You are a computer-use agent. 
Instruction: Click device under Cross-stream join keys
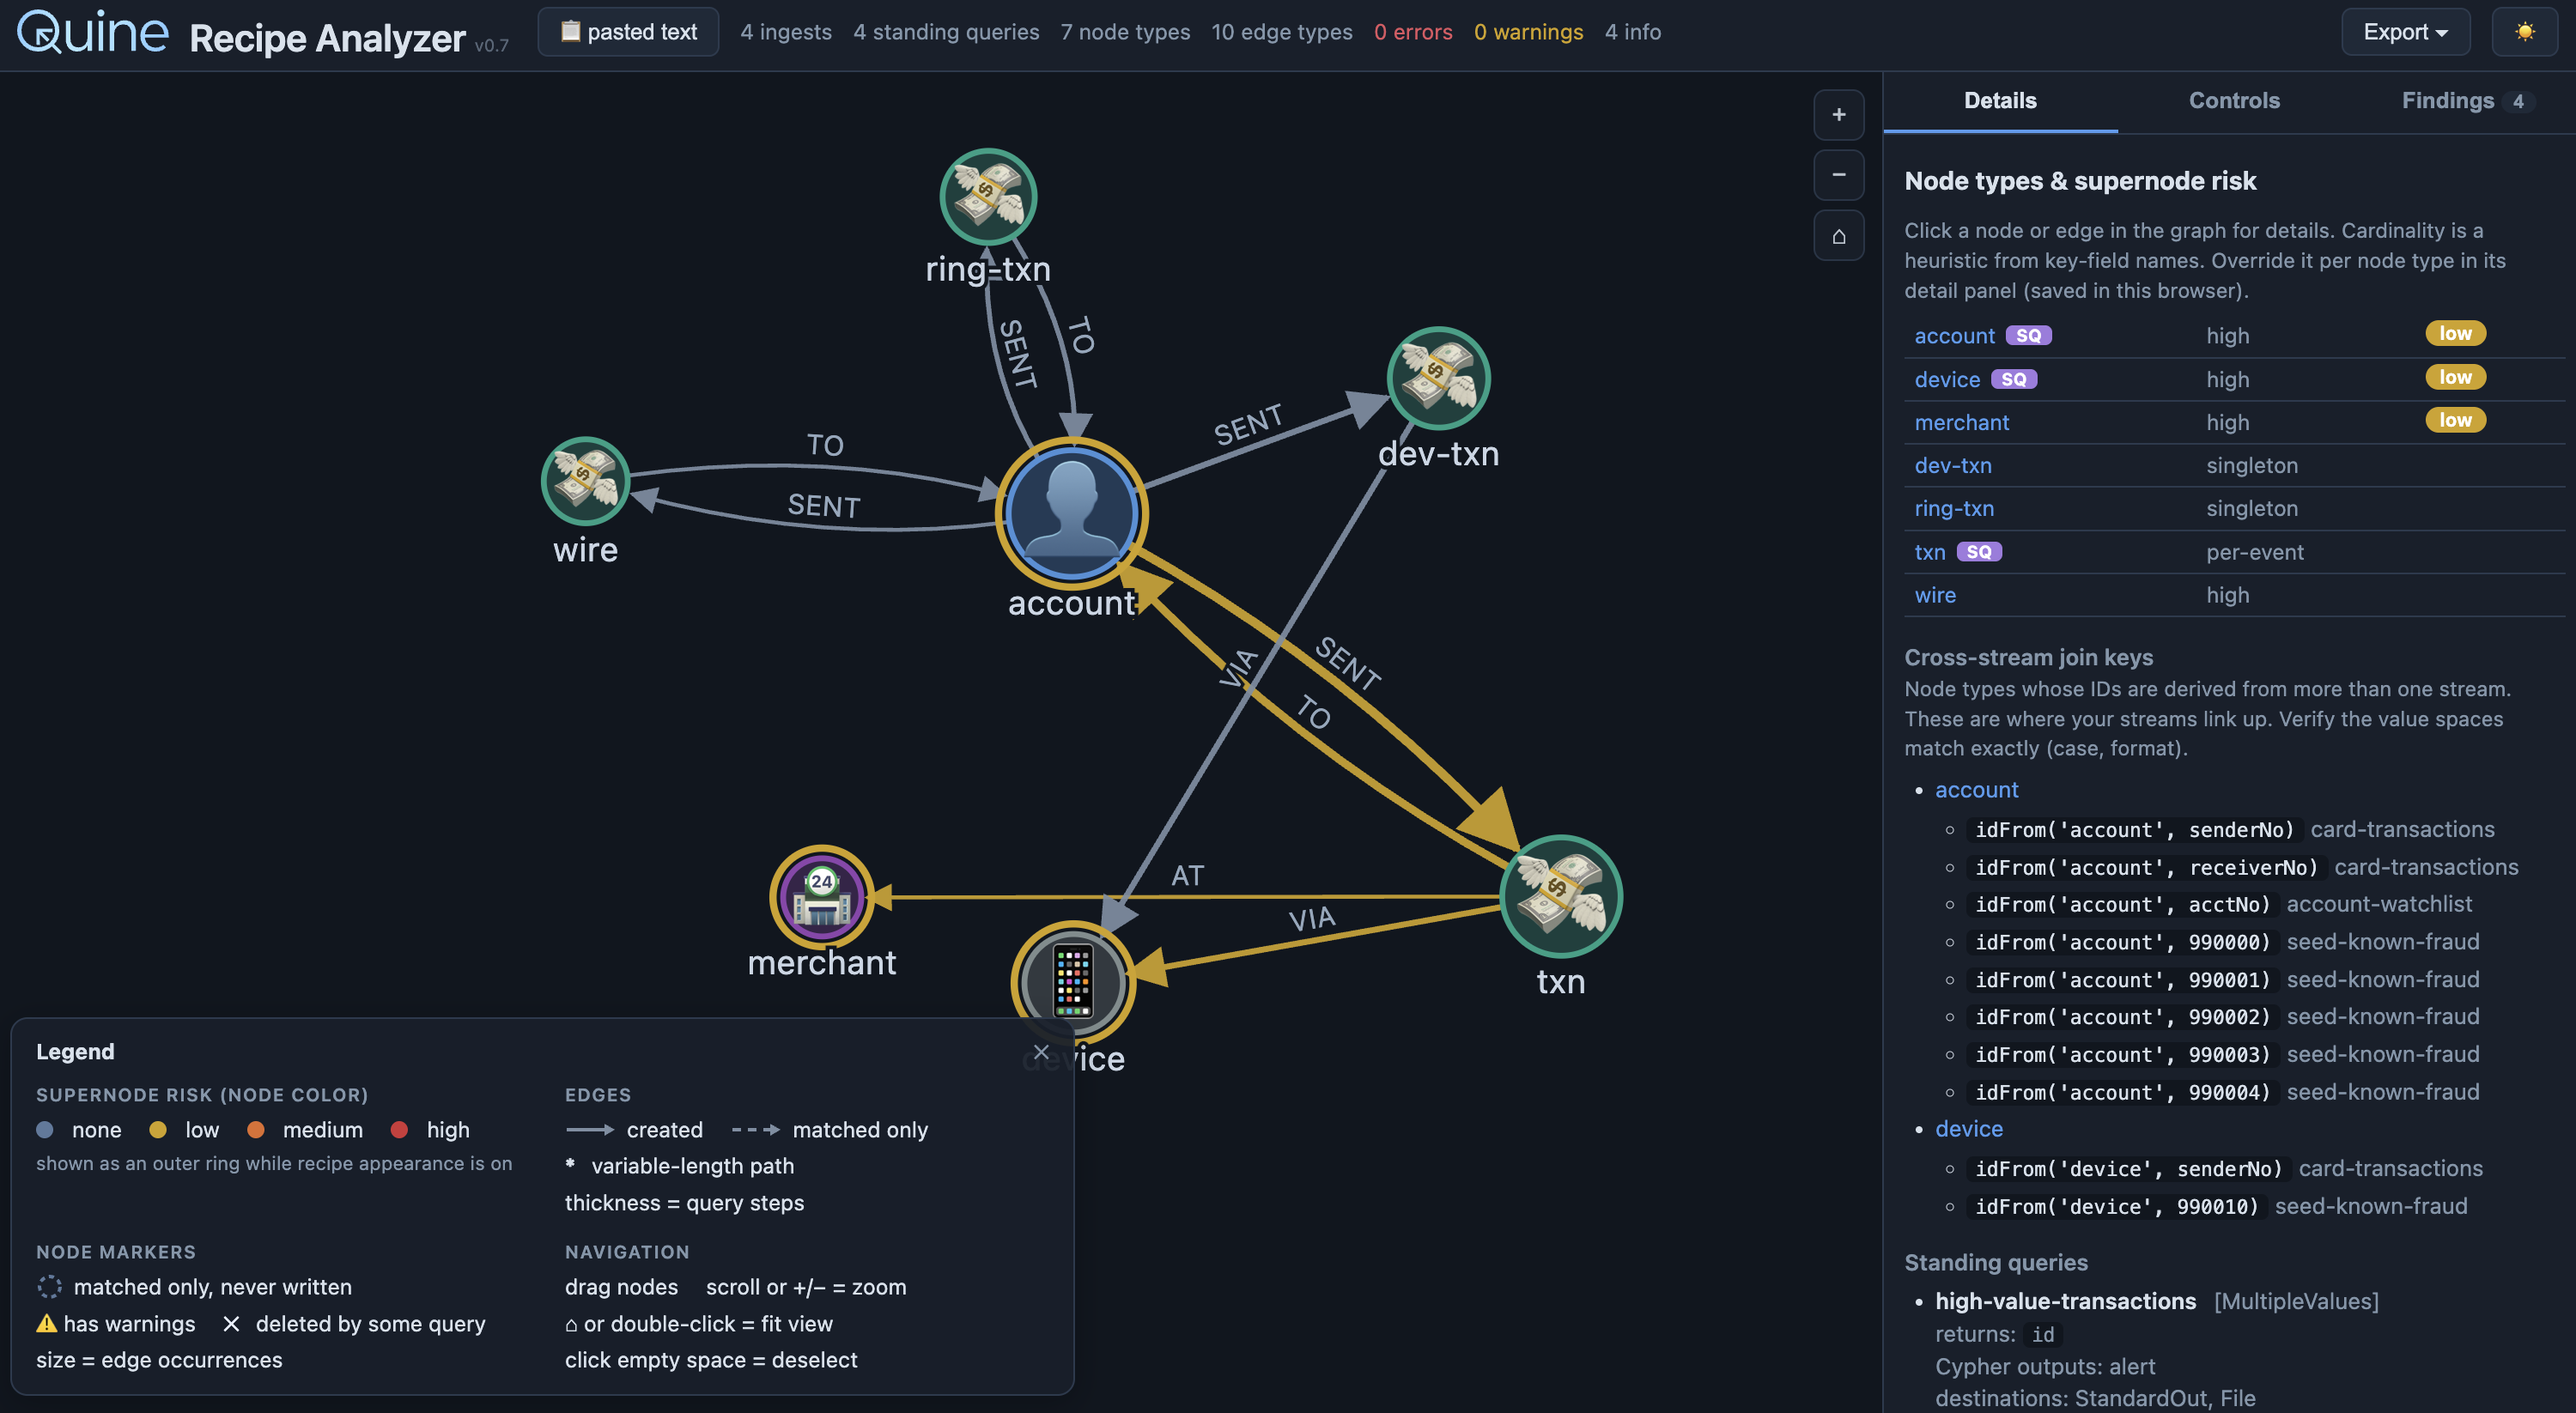(x=1968, y=1129)
